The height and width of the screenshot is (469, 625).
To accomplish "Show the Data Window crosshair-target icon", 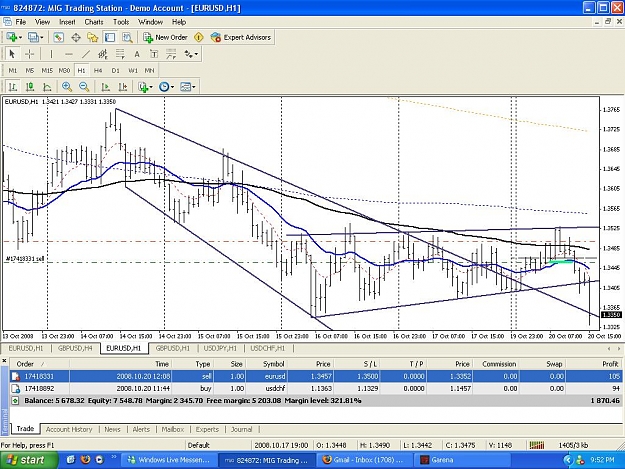I will pyautogui.click(x=76, y=37).
